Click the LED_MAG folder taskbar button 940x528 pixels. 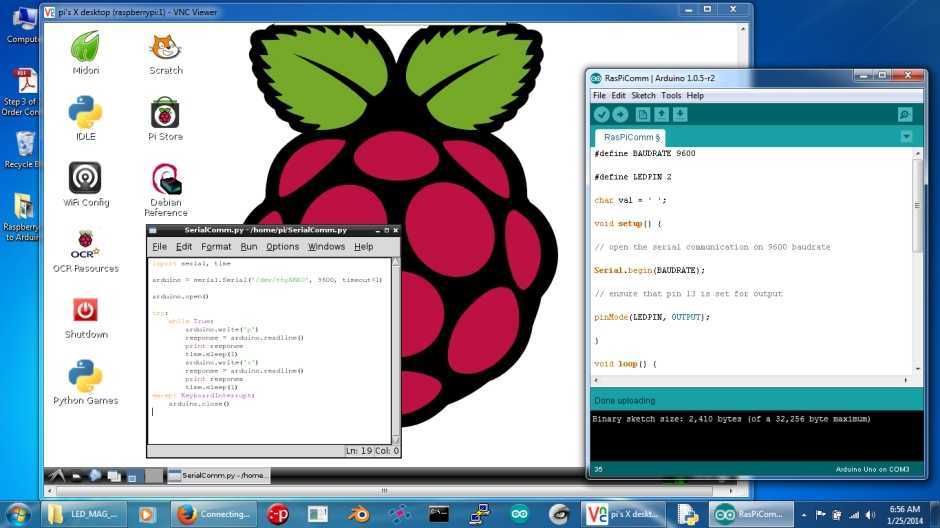[x=83, y=514]
